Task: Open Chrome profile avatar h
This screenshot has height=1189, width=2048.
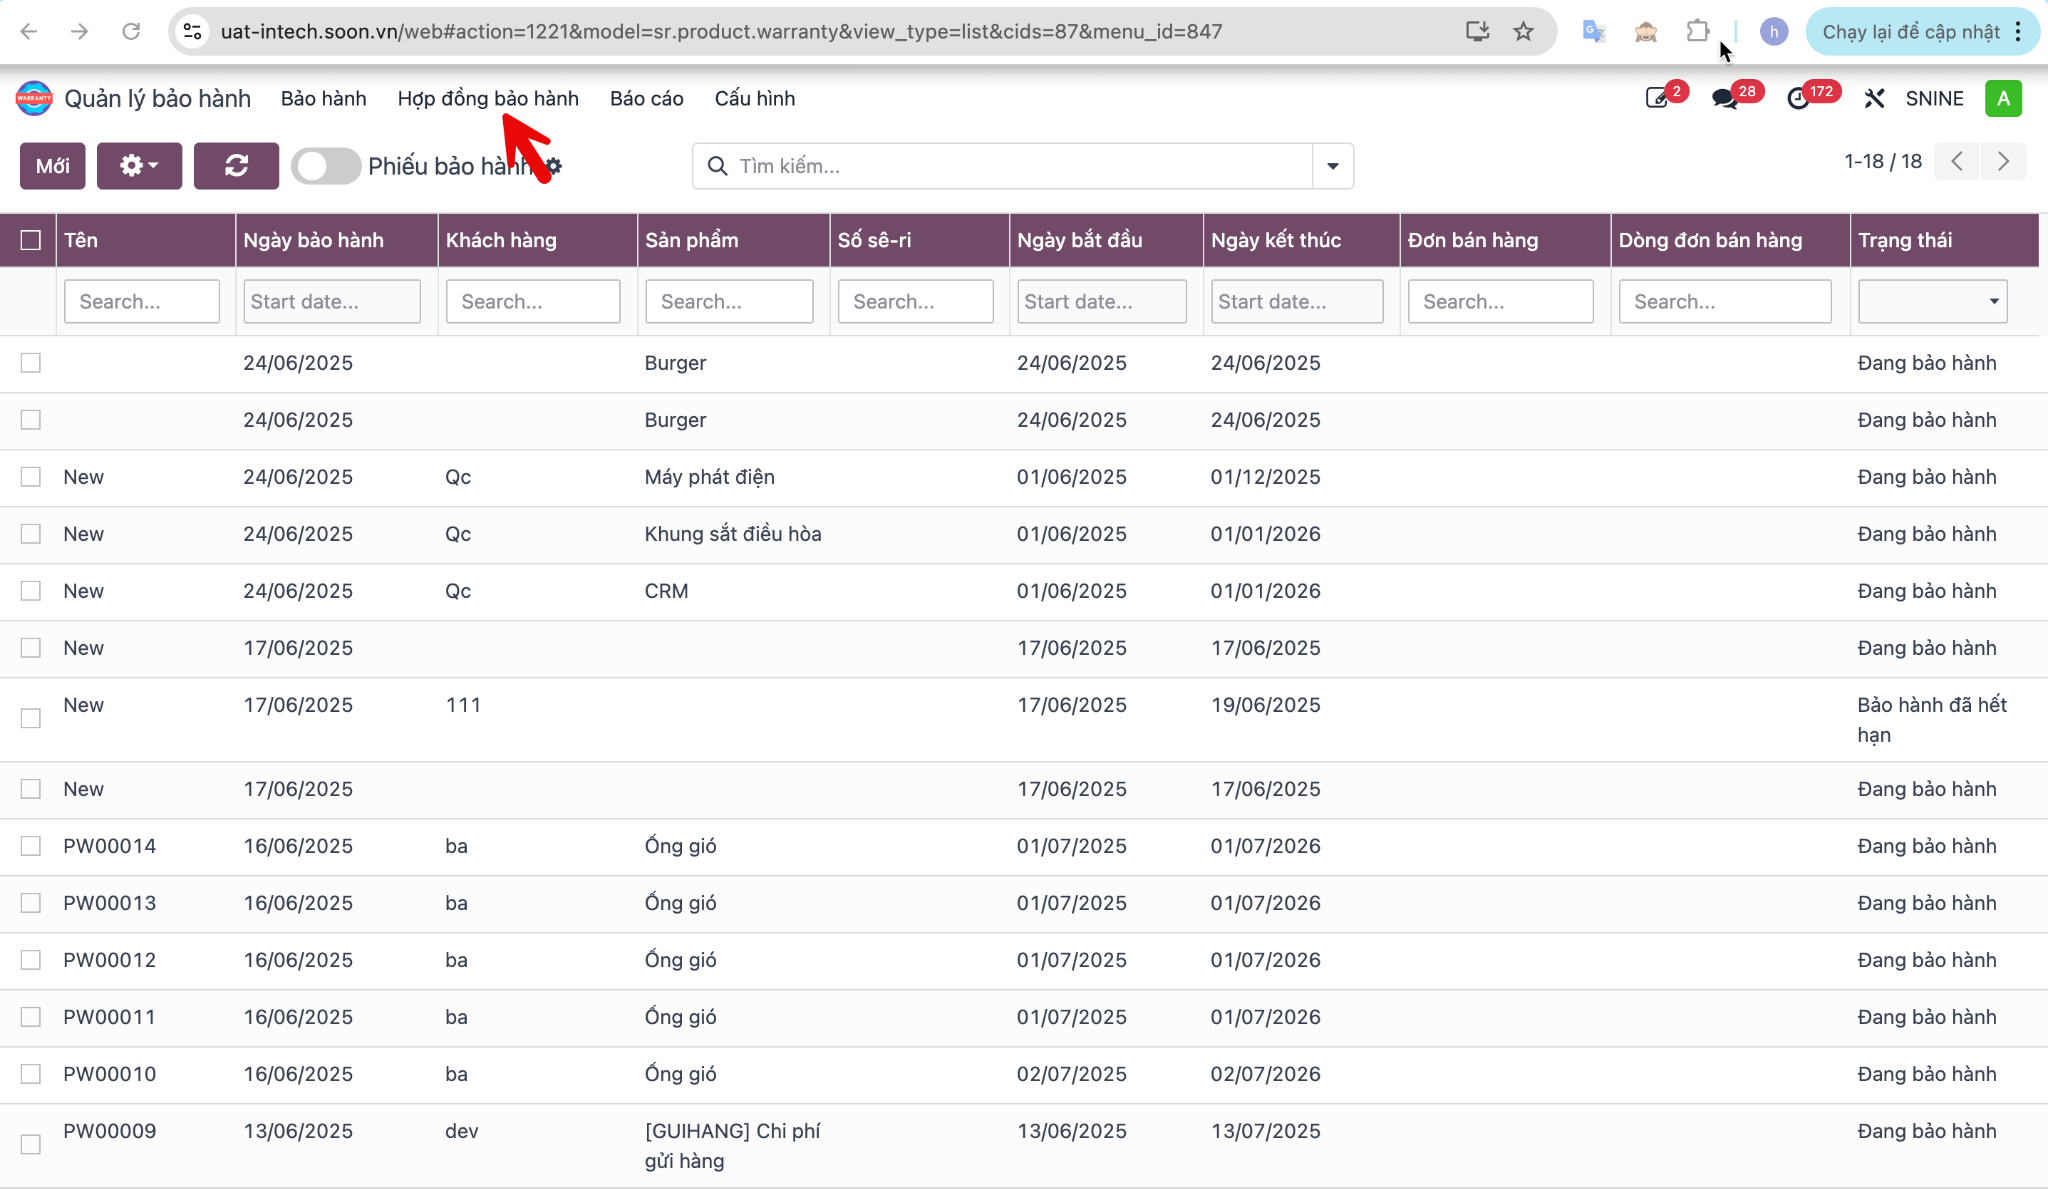Action: [x=1773, y=31]
